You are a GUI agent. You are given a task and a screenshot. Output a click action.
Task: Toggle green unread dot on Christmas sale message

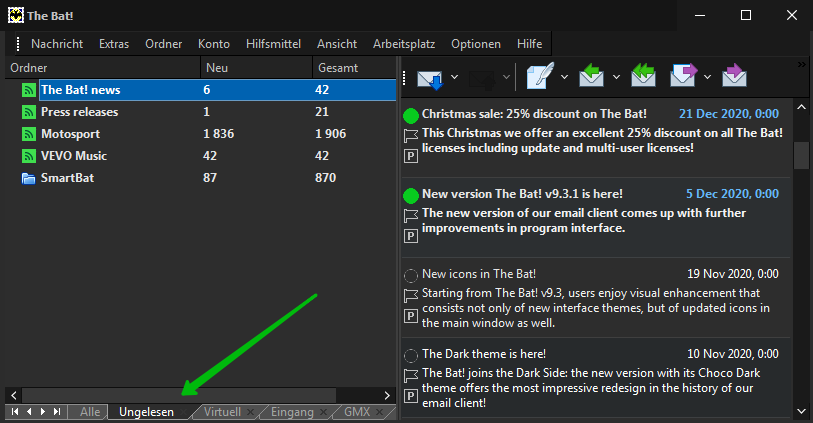411,116
